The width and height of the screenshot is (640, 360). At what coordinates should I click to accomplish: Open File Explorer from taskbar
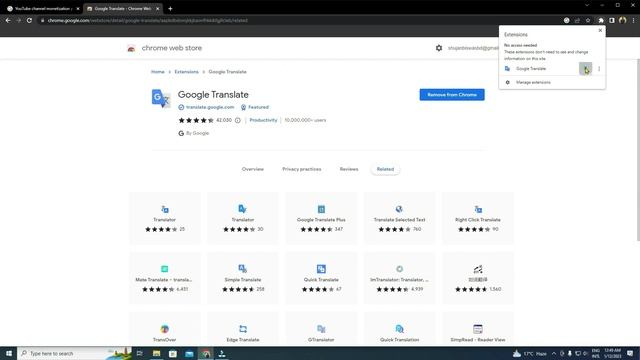[156, 353]
